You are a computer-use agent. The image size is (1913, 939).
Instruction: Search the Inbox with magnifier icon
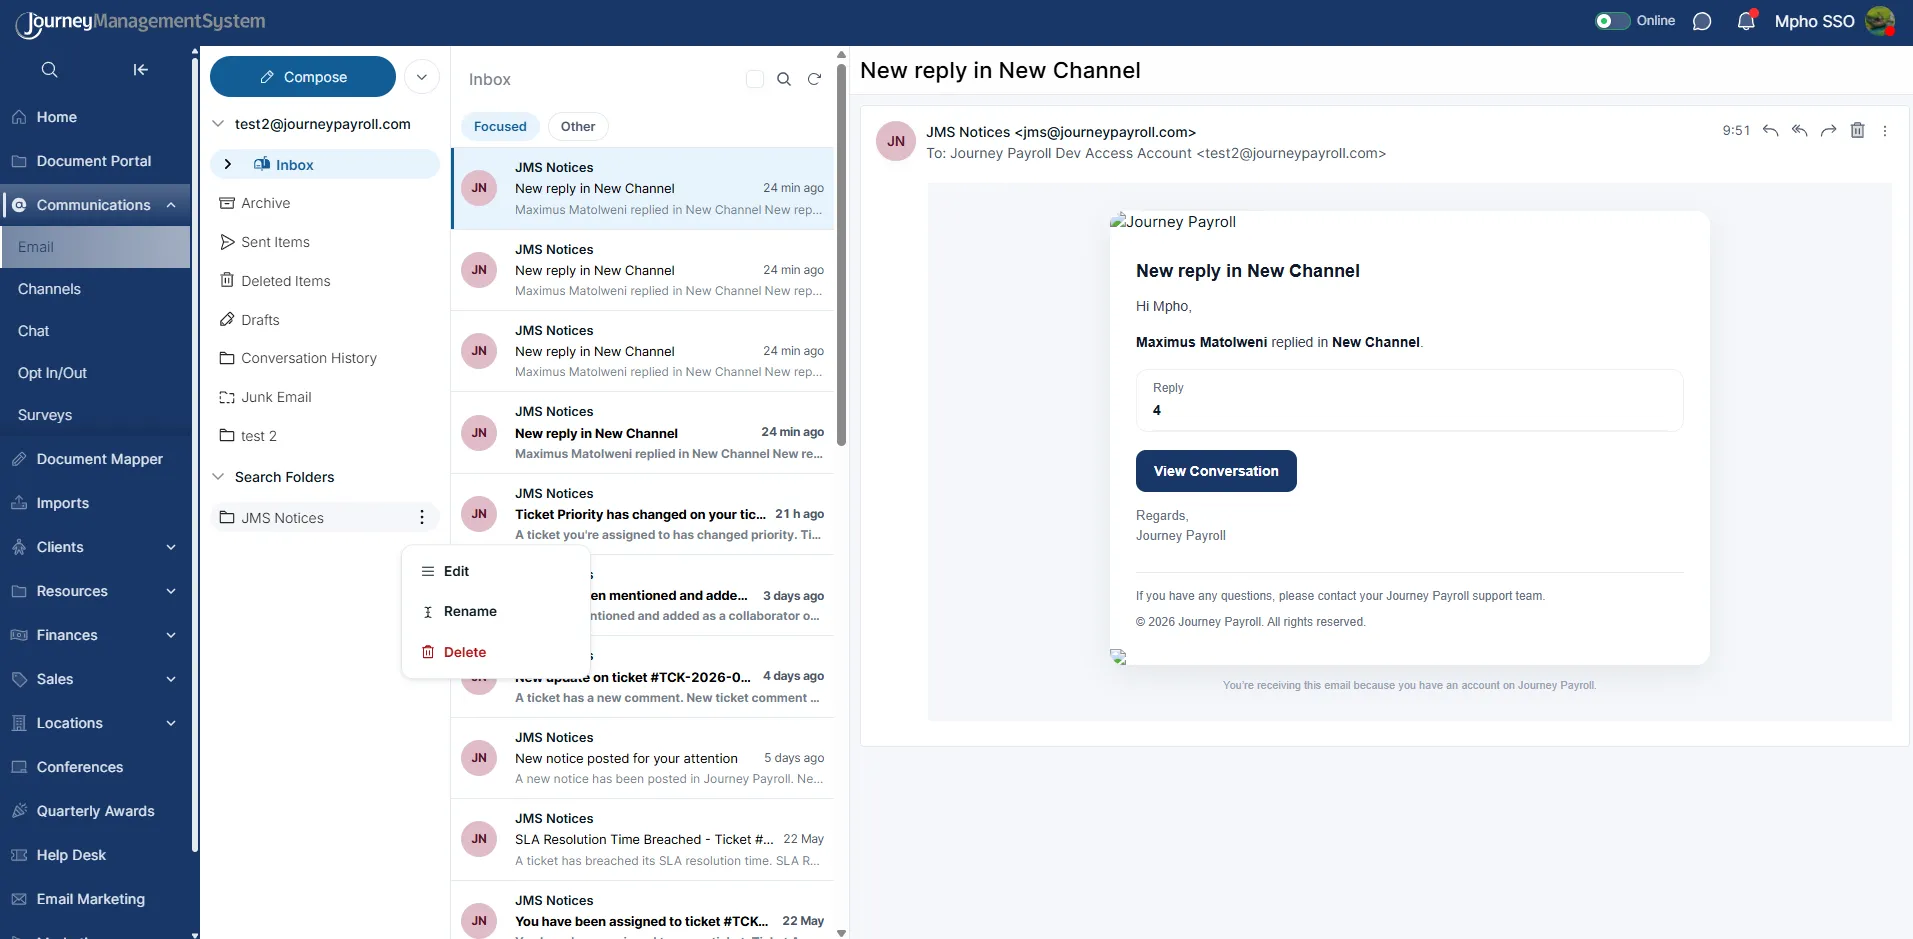[x=784, y=79]
